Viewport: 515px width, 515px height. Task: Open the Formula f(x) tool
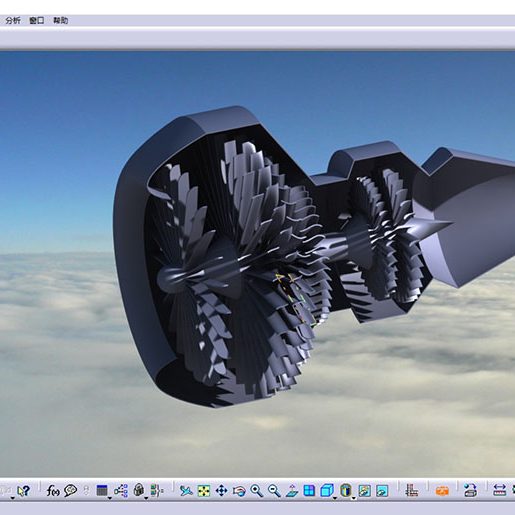53,490
